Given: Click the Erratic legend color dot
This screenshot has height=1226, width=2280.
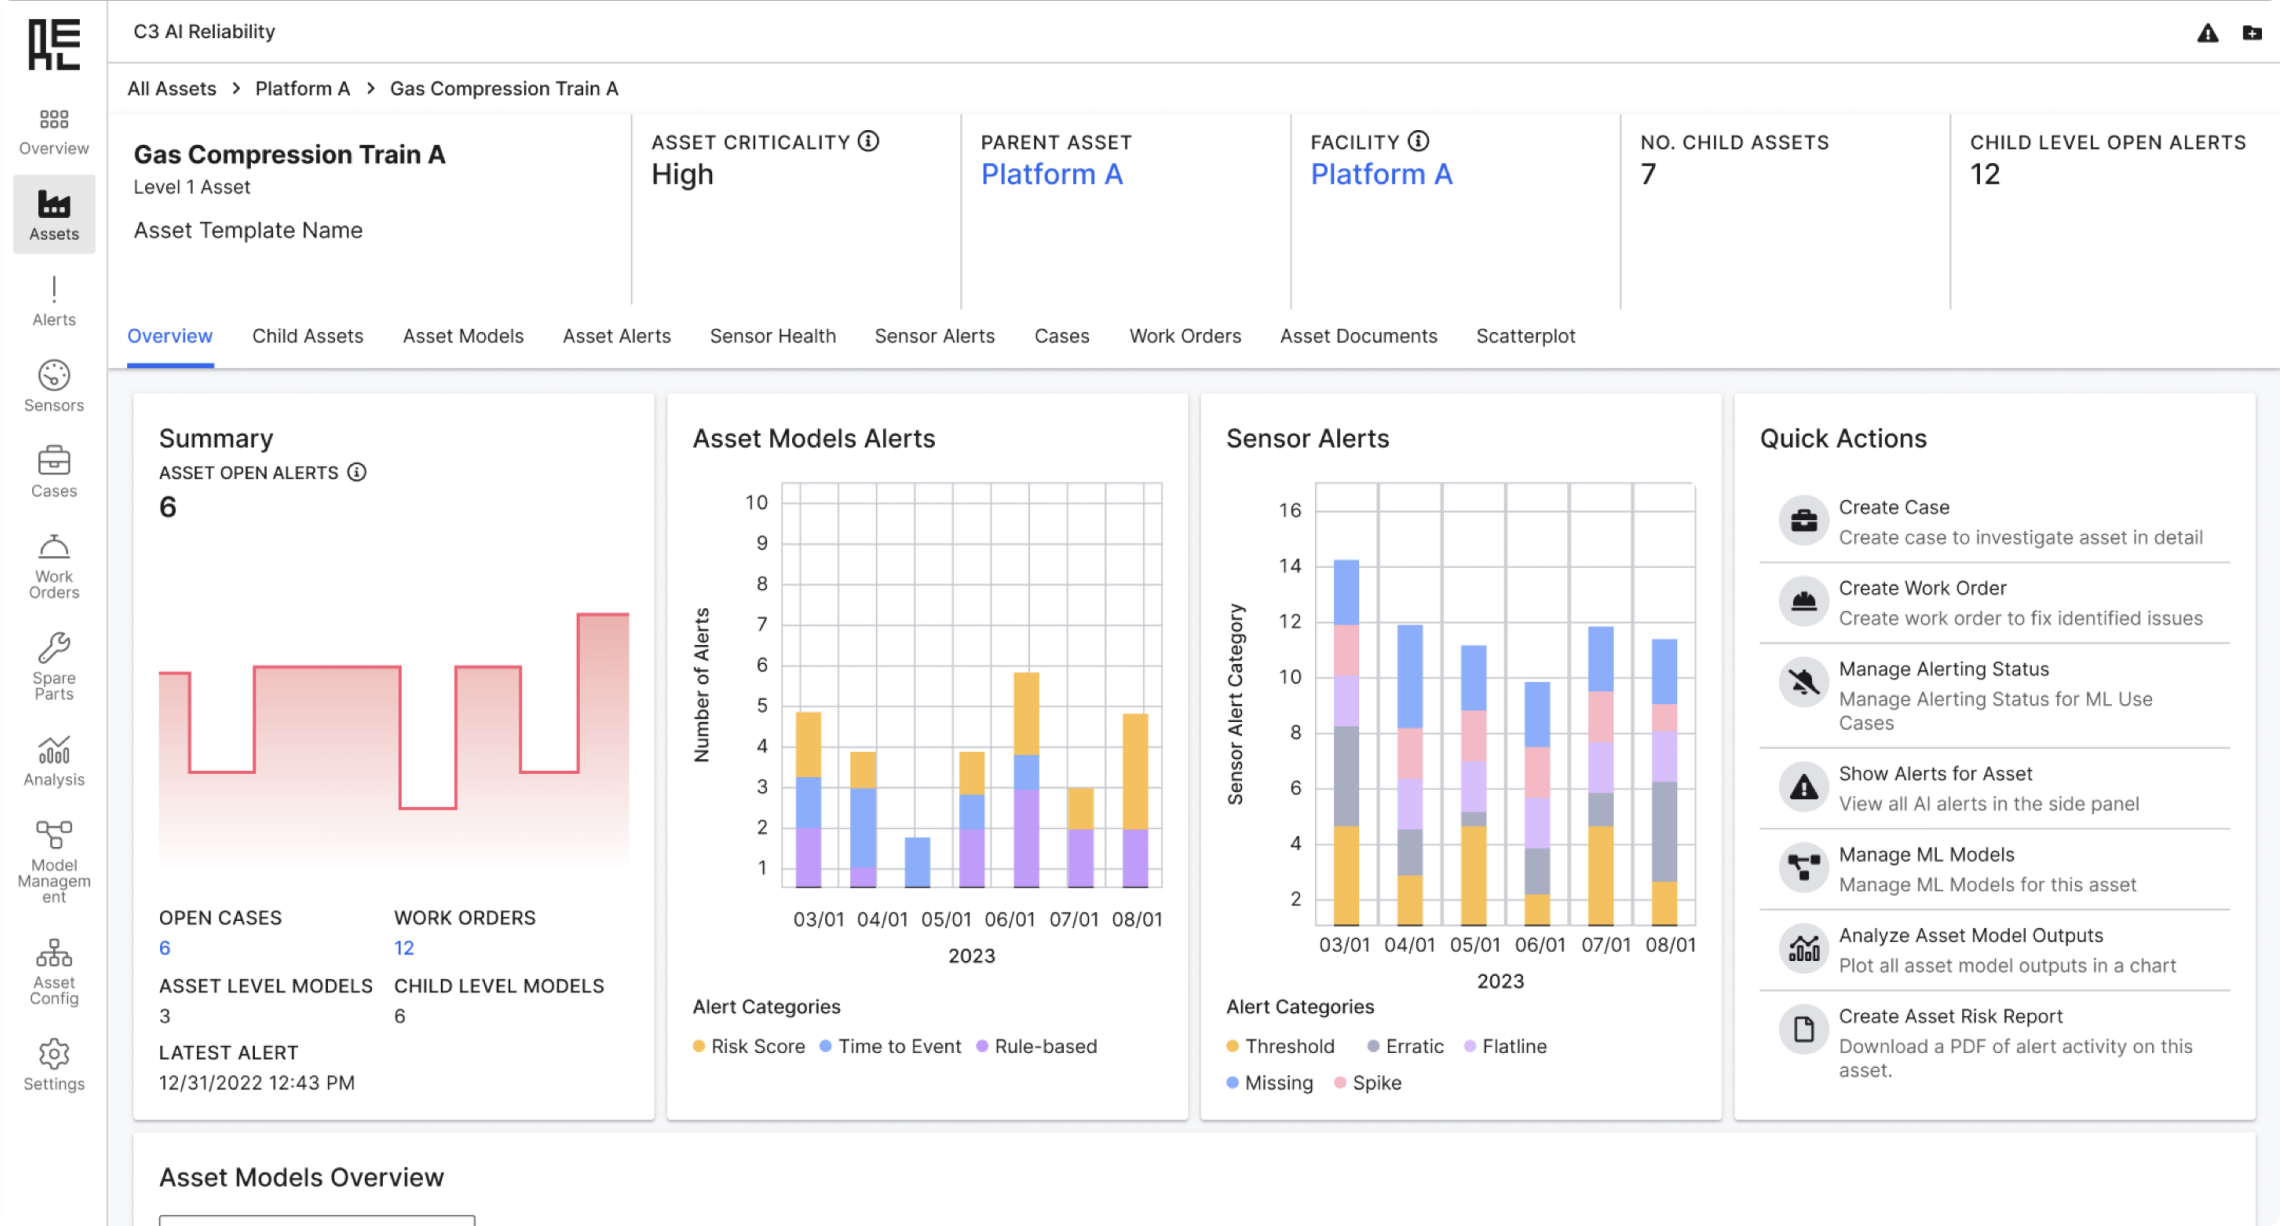Looking at the screenshot, I should point(1373,1046).
